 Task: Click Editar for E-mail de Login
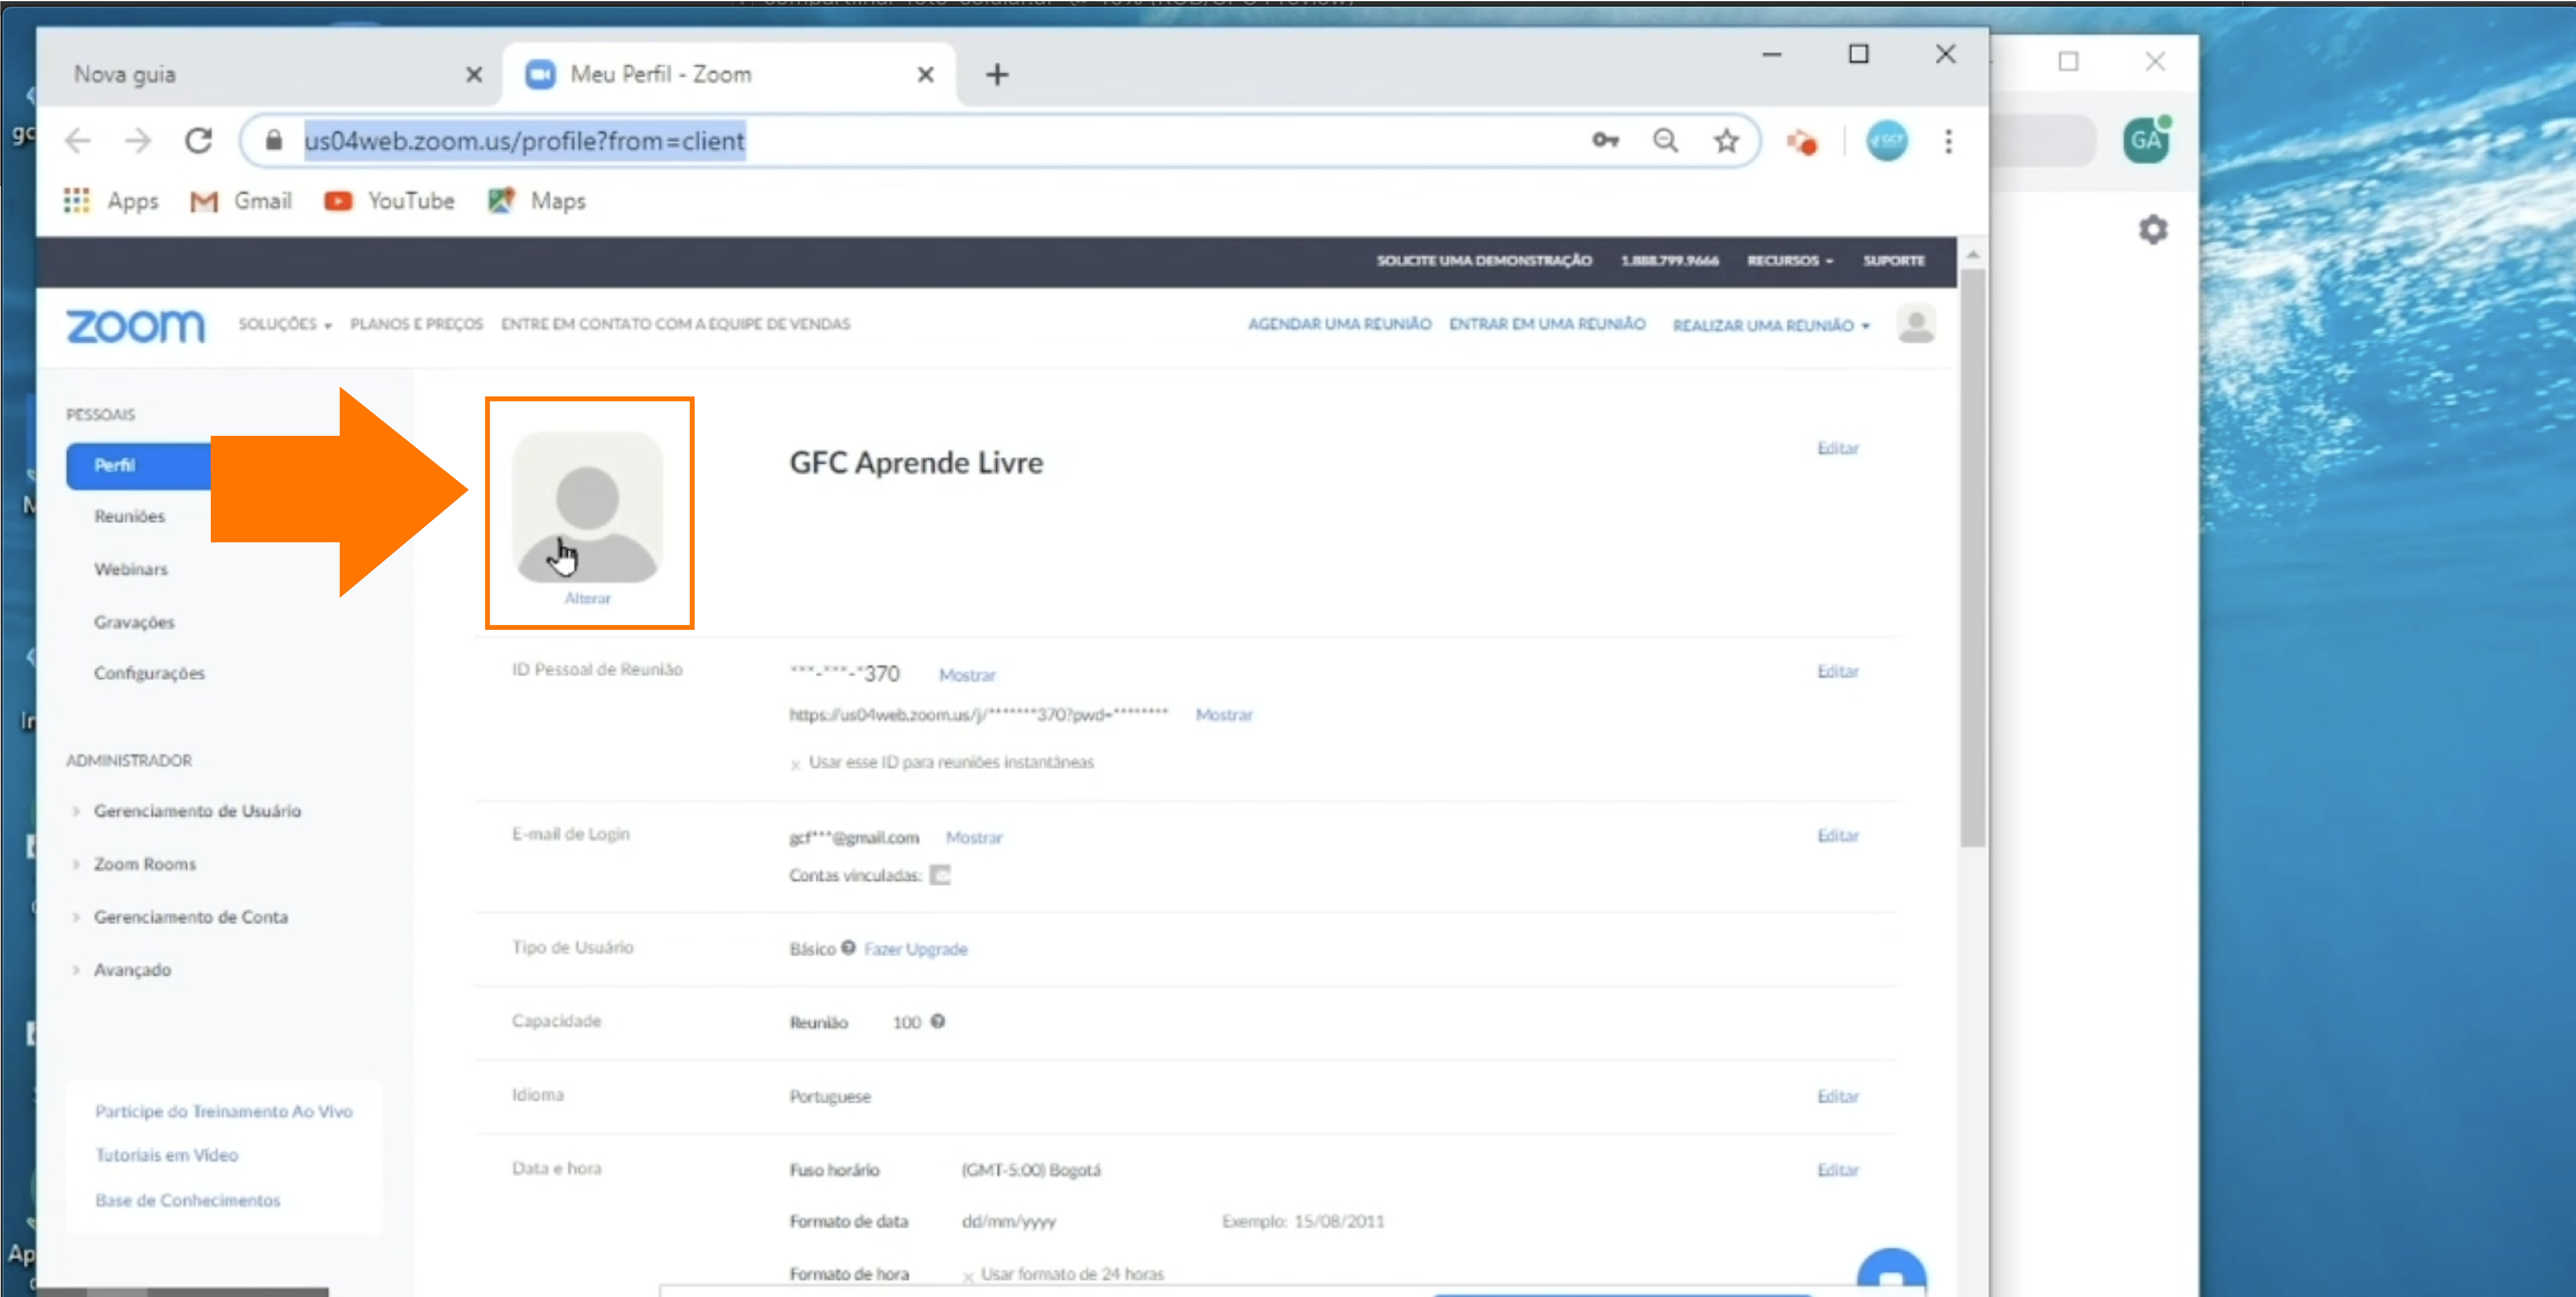1838,836
